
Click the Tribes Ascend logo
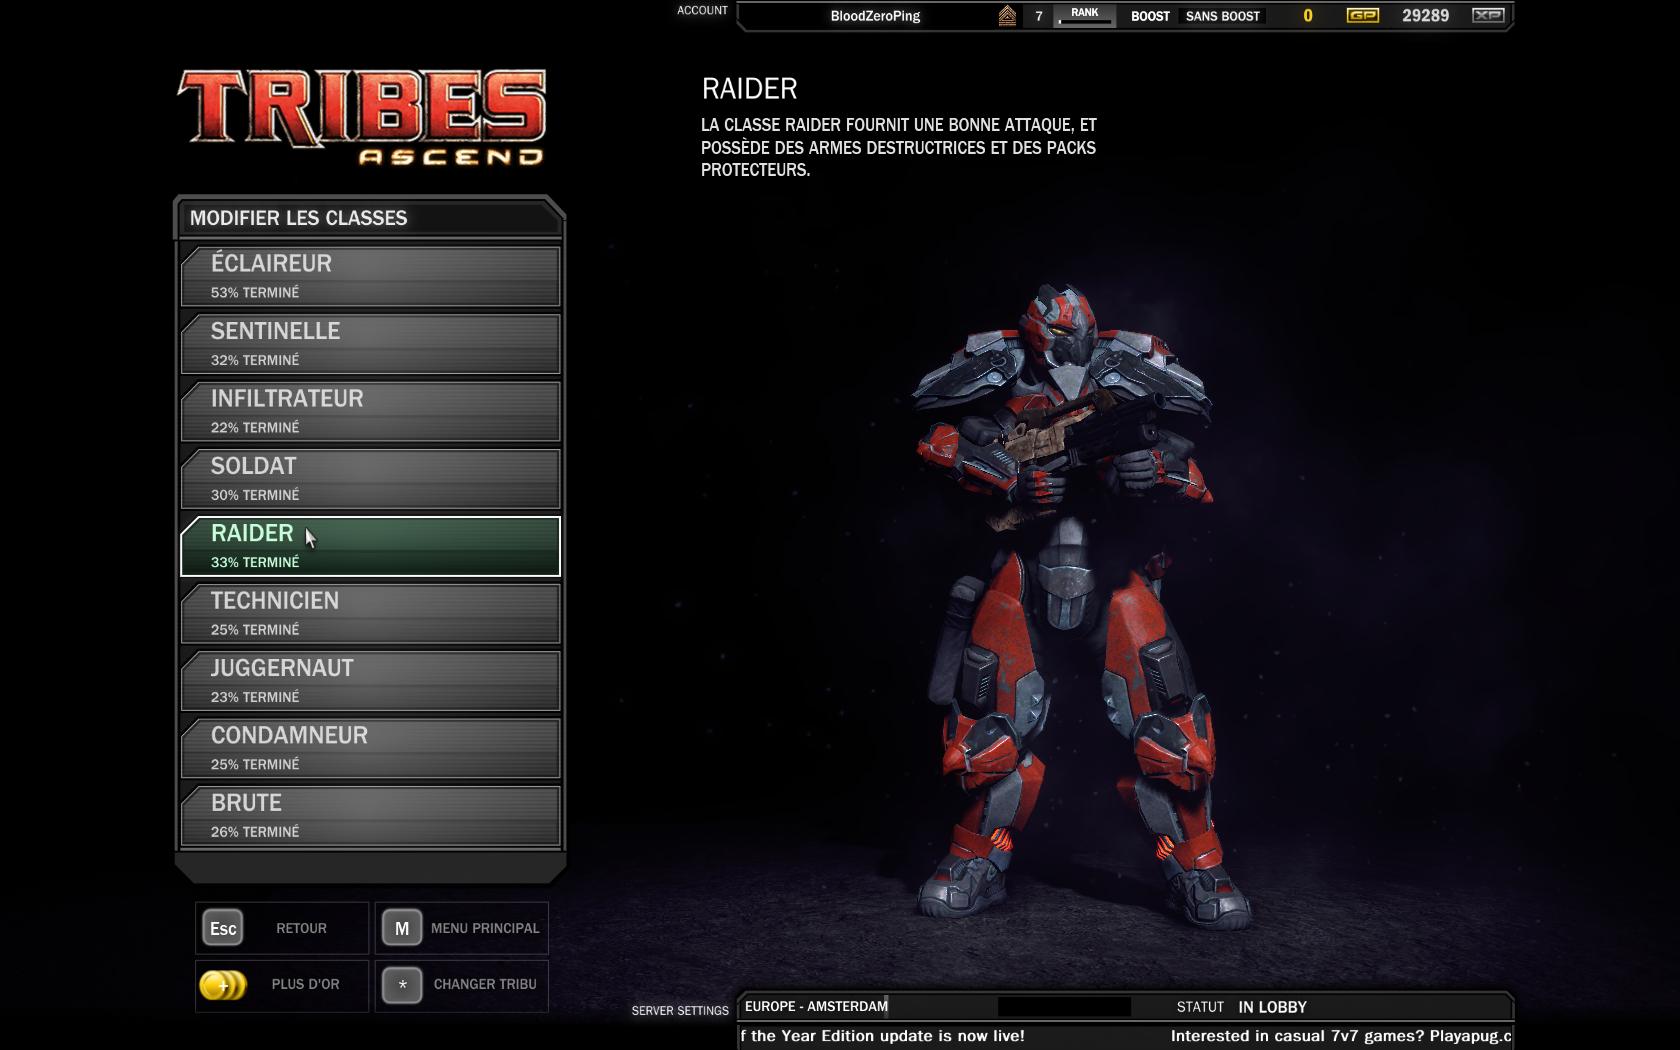coord(362,117)
